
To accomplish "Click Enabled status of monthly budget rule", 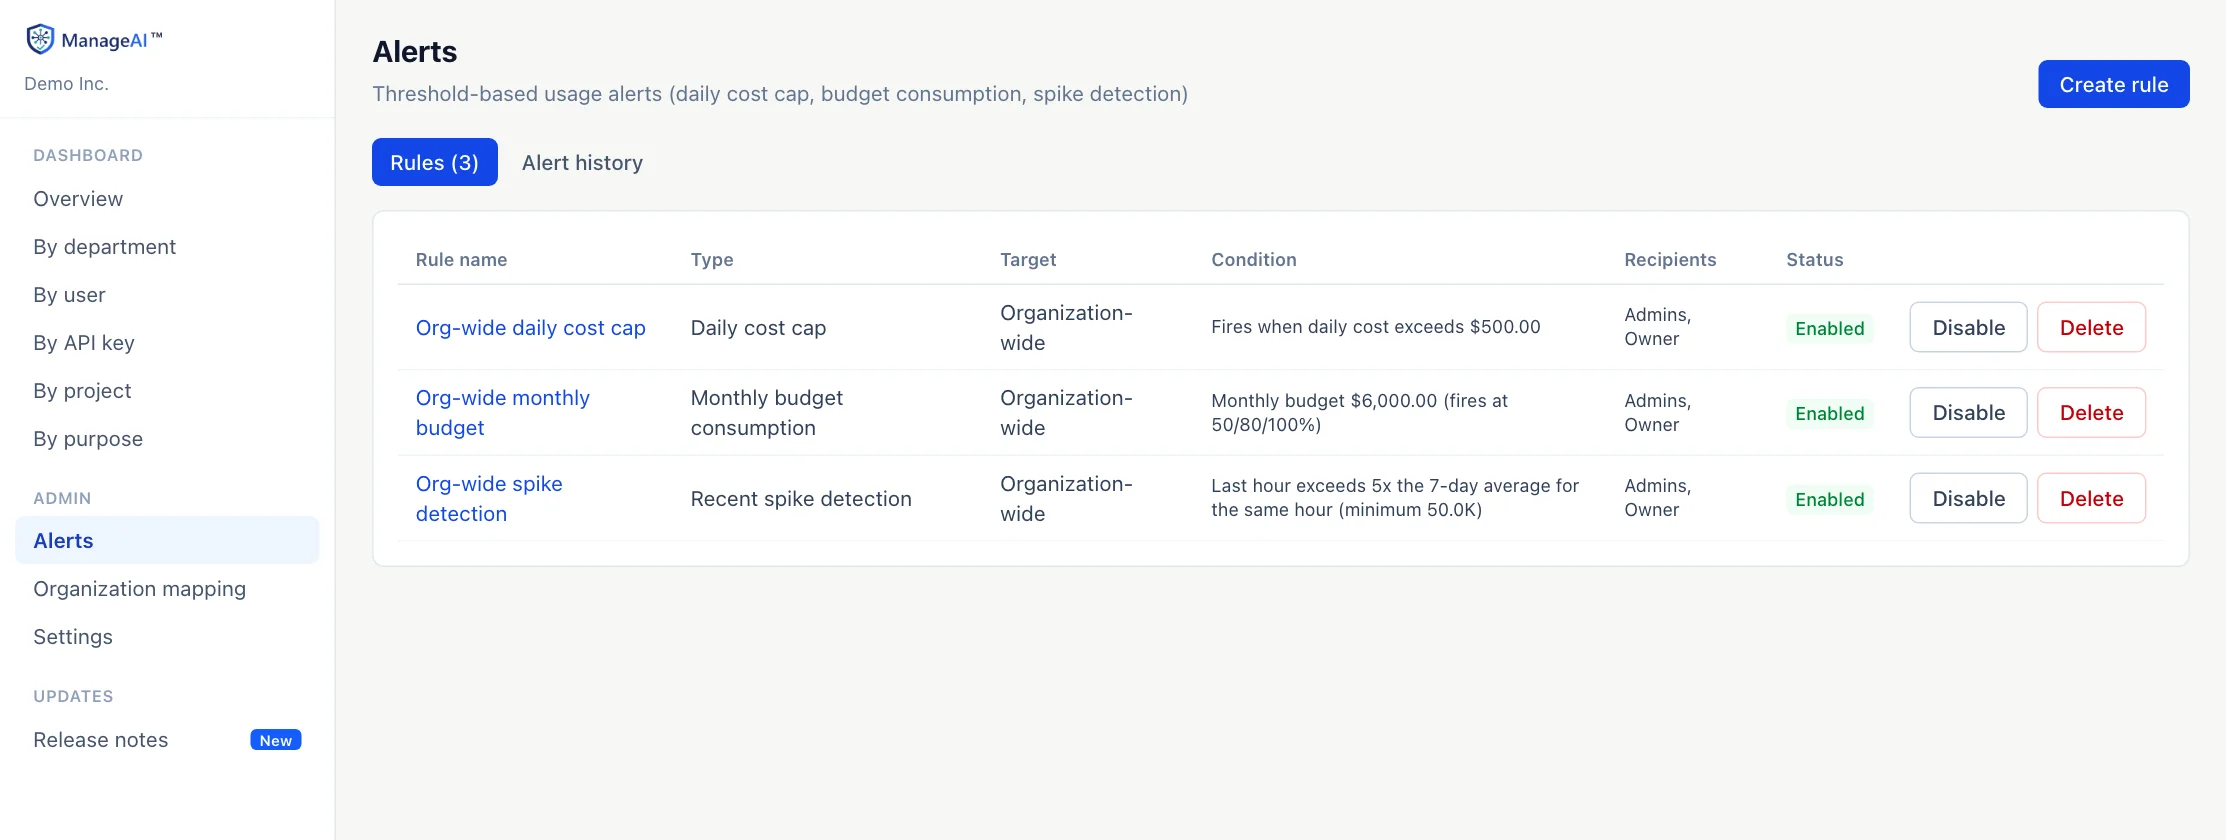I will coord(1829,413).
